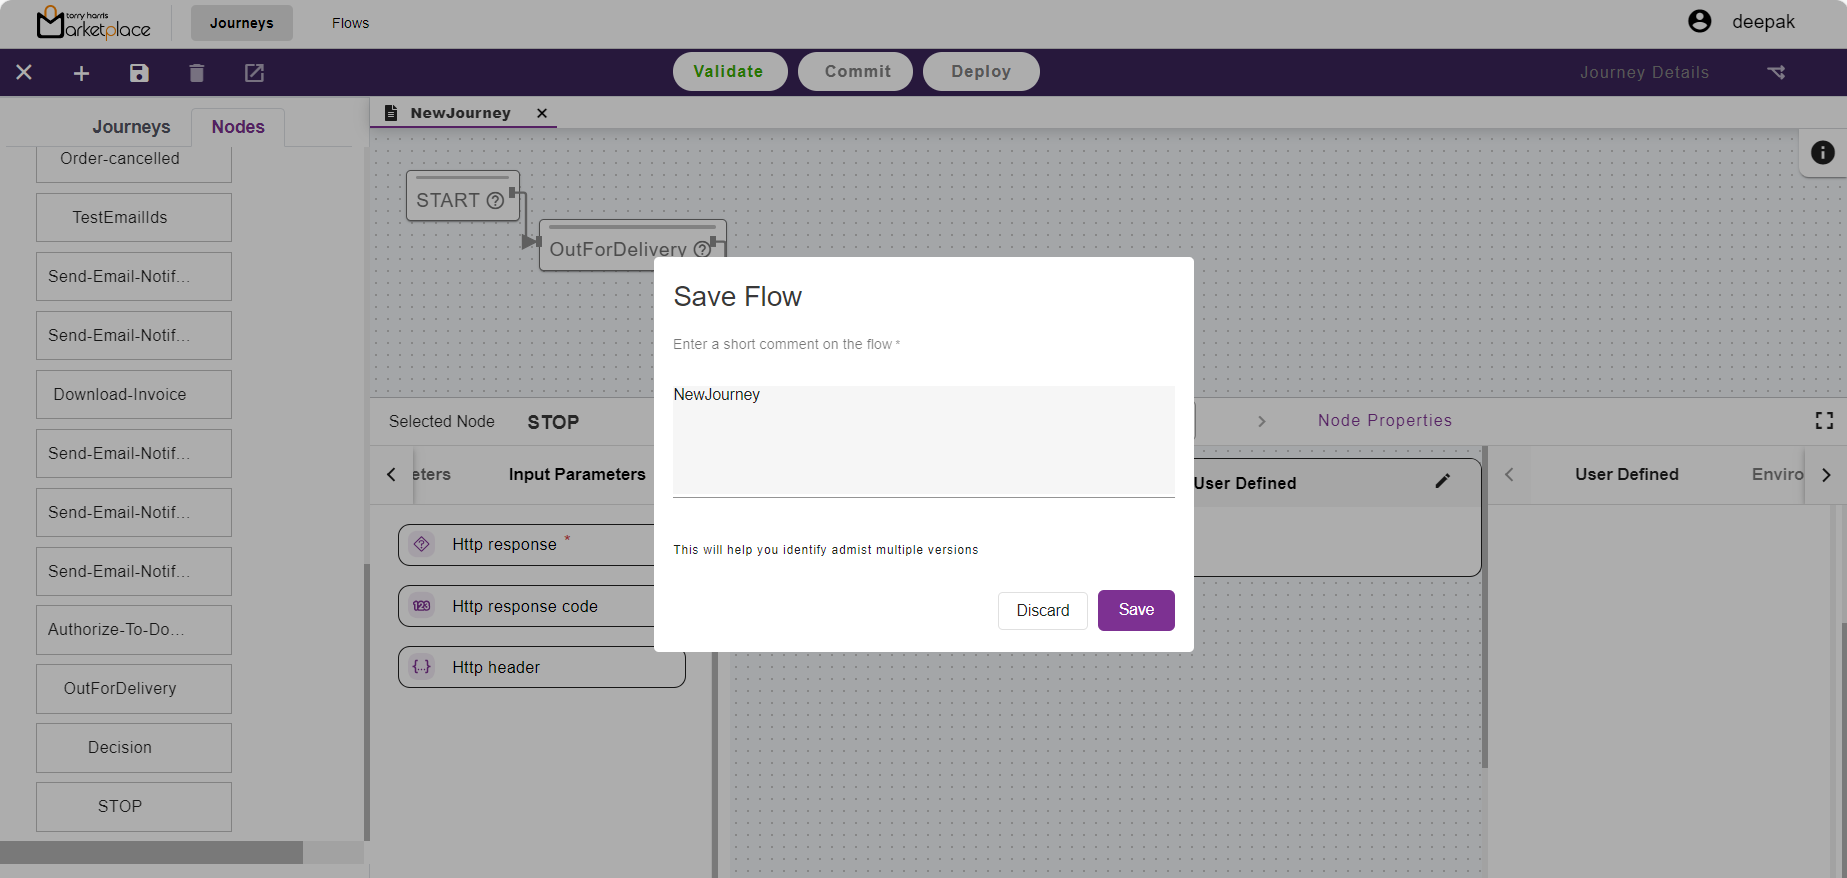
Task: Click the fullscreen expand icon in properties
Action: (1824, 421)
